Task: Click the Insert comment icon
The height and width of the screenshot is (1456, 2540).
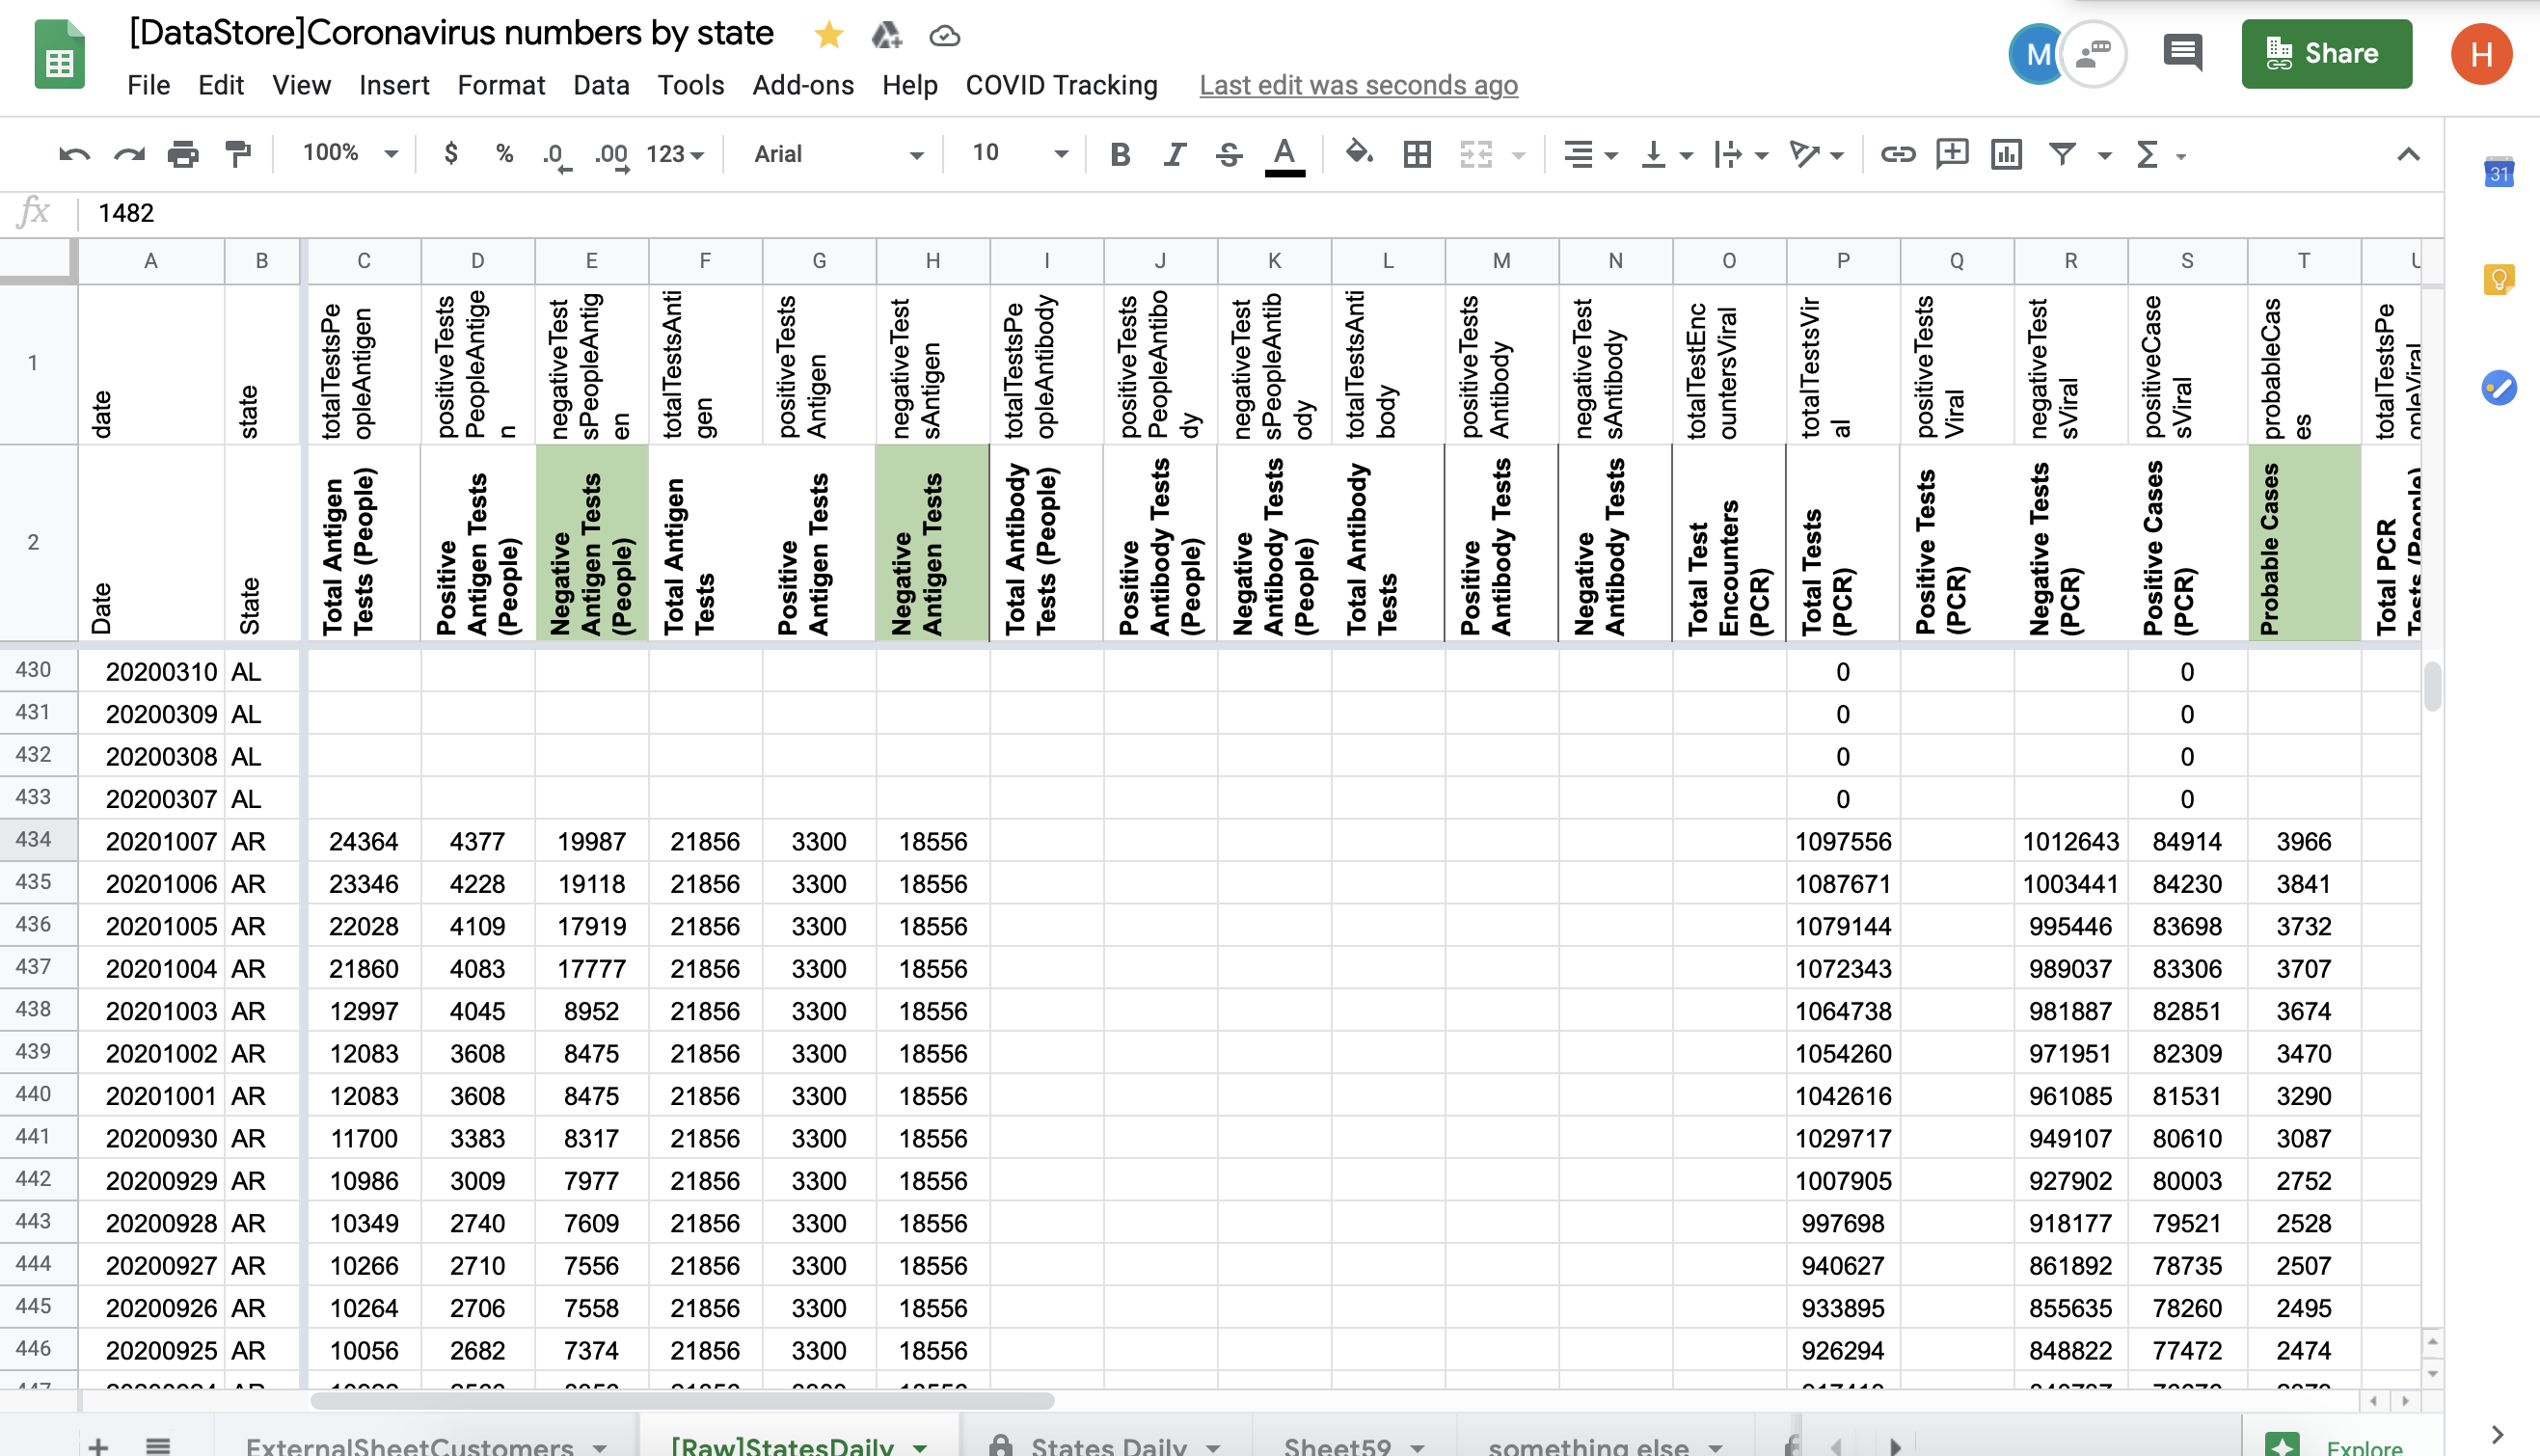Action: (1951, 154)
